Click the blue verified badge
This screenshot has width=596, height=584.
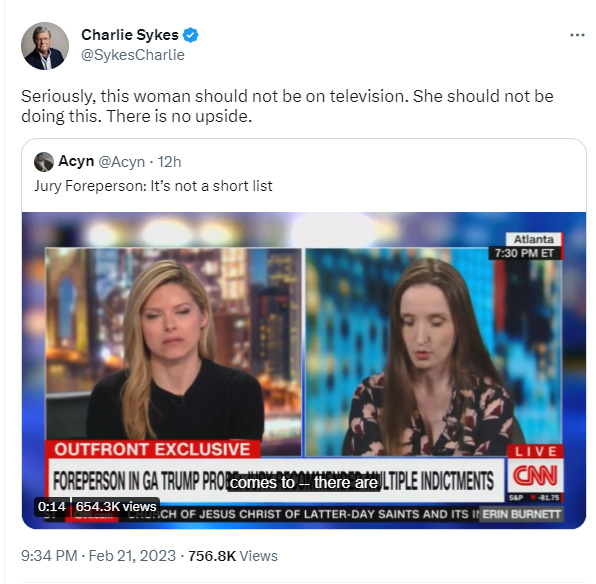[190, 35]
